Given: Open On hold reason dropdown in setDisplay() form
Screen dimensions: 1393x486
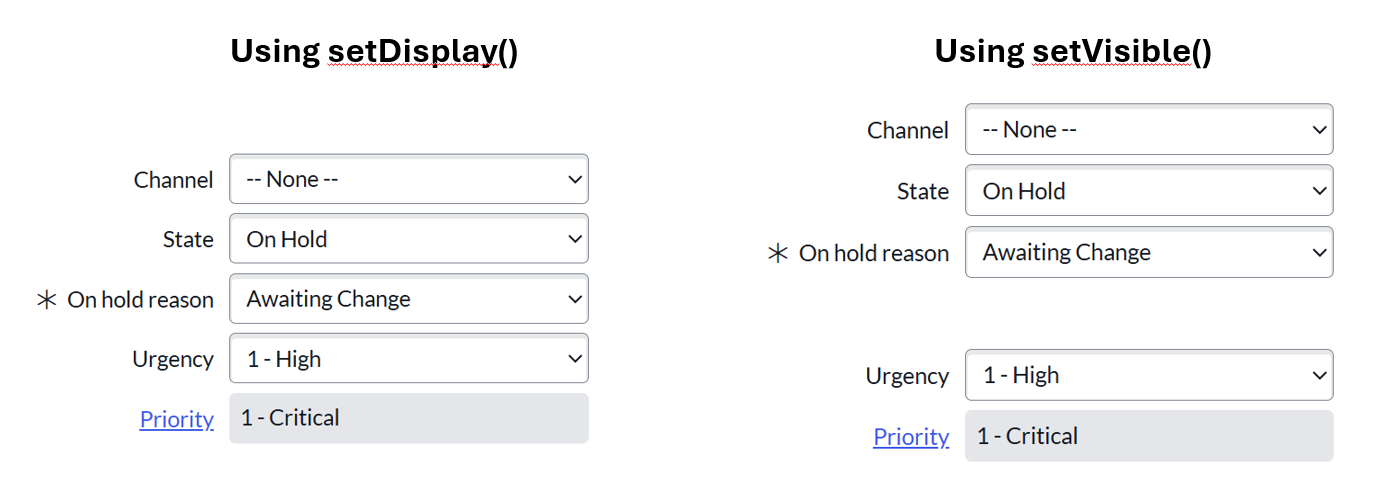Looking at the screenshot, I should tap(408, 299).
